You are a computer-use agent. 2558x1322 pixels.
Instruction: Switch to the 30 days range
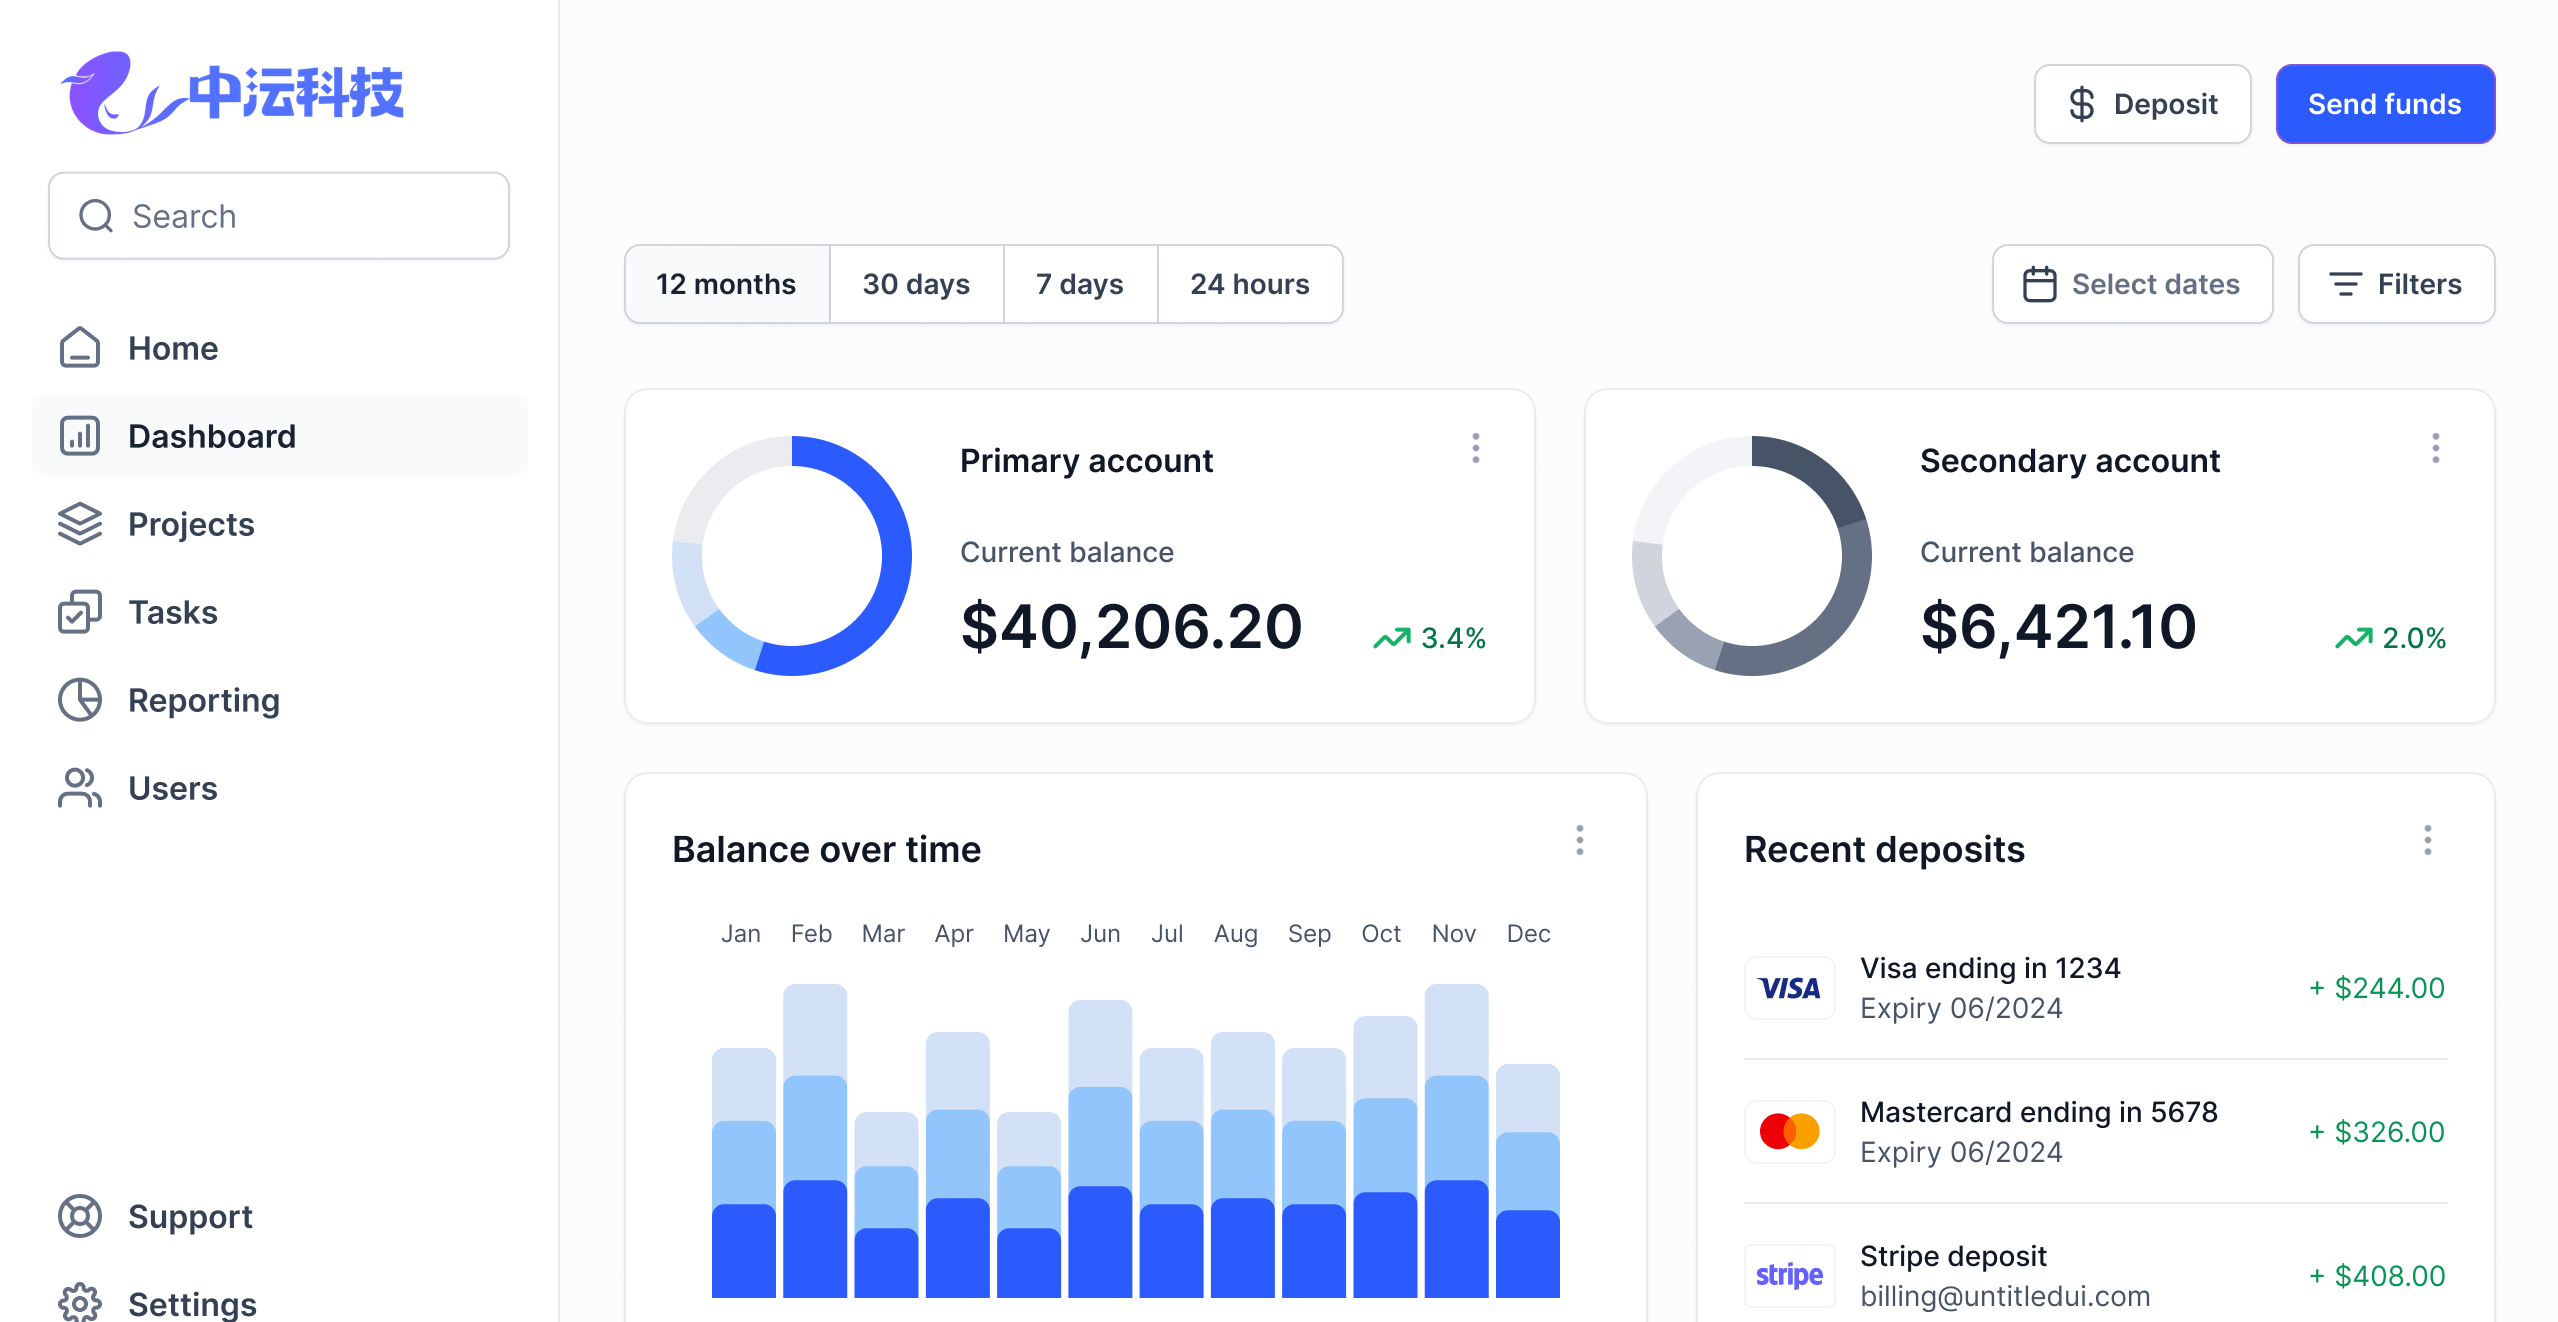click(916, 284)
